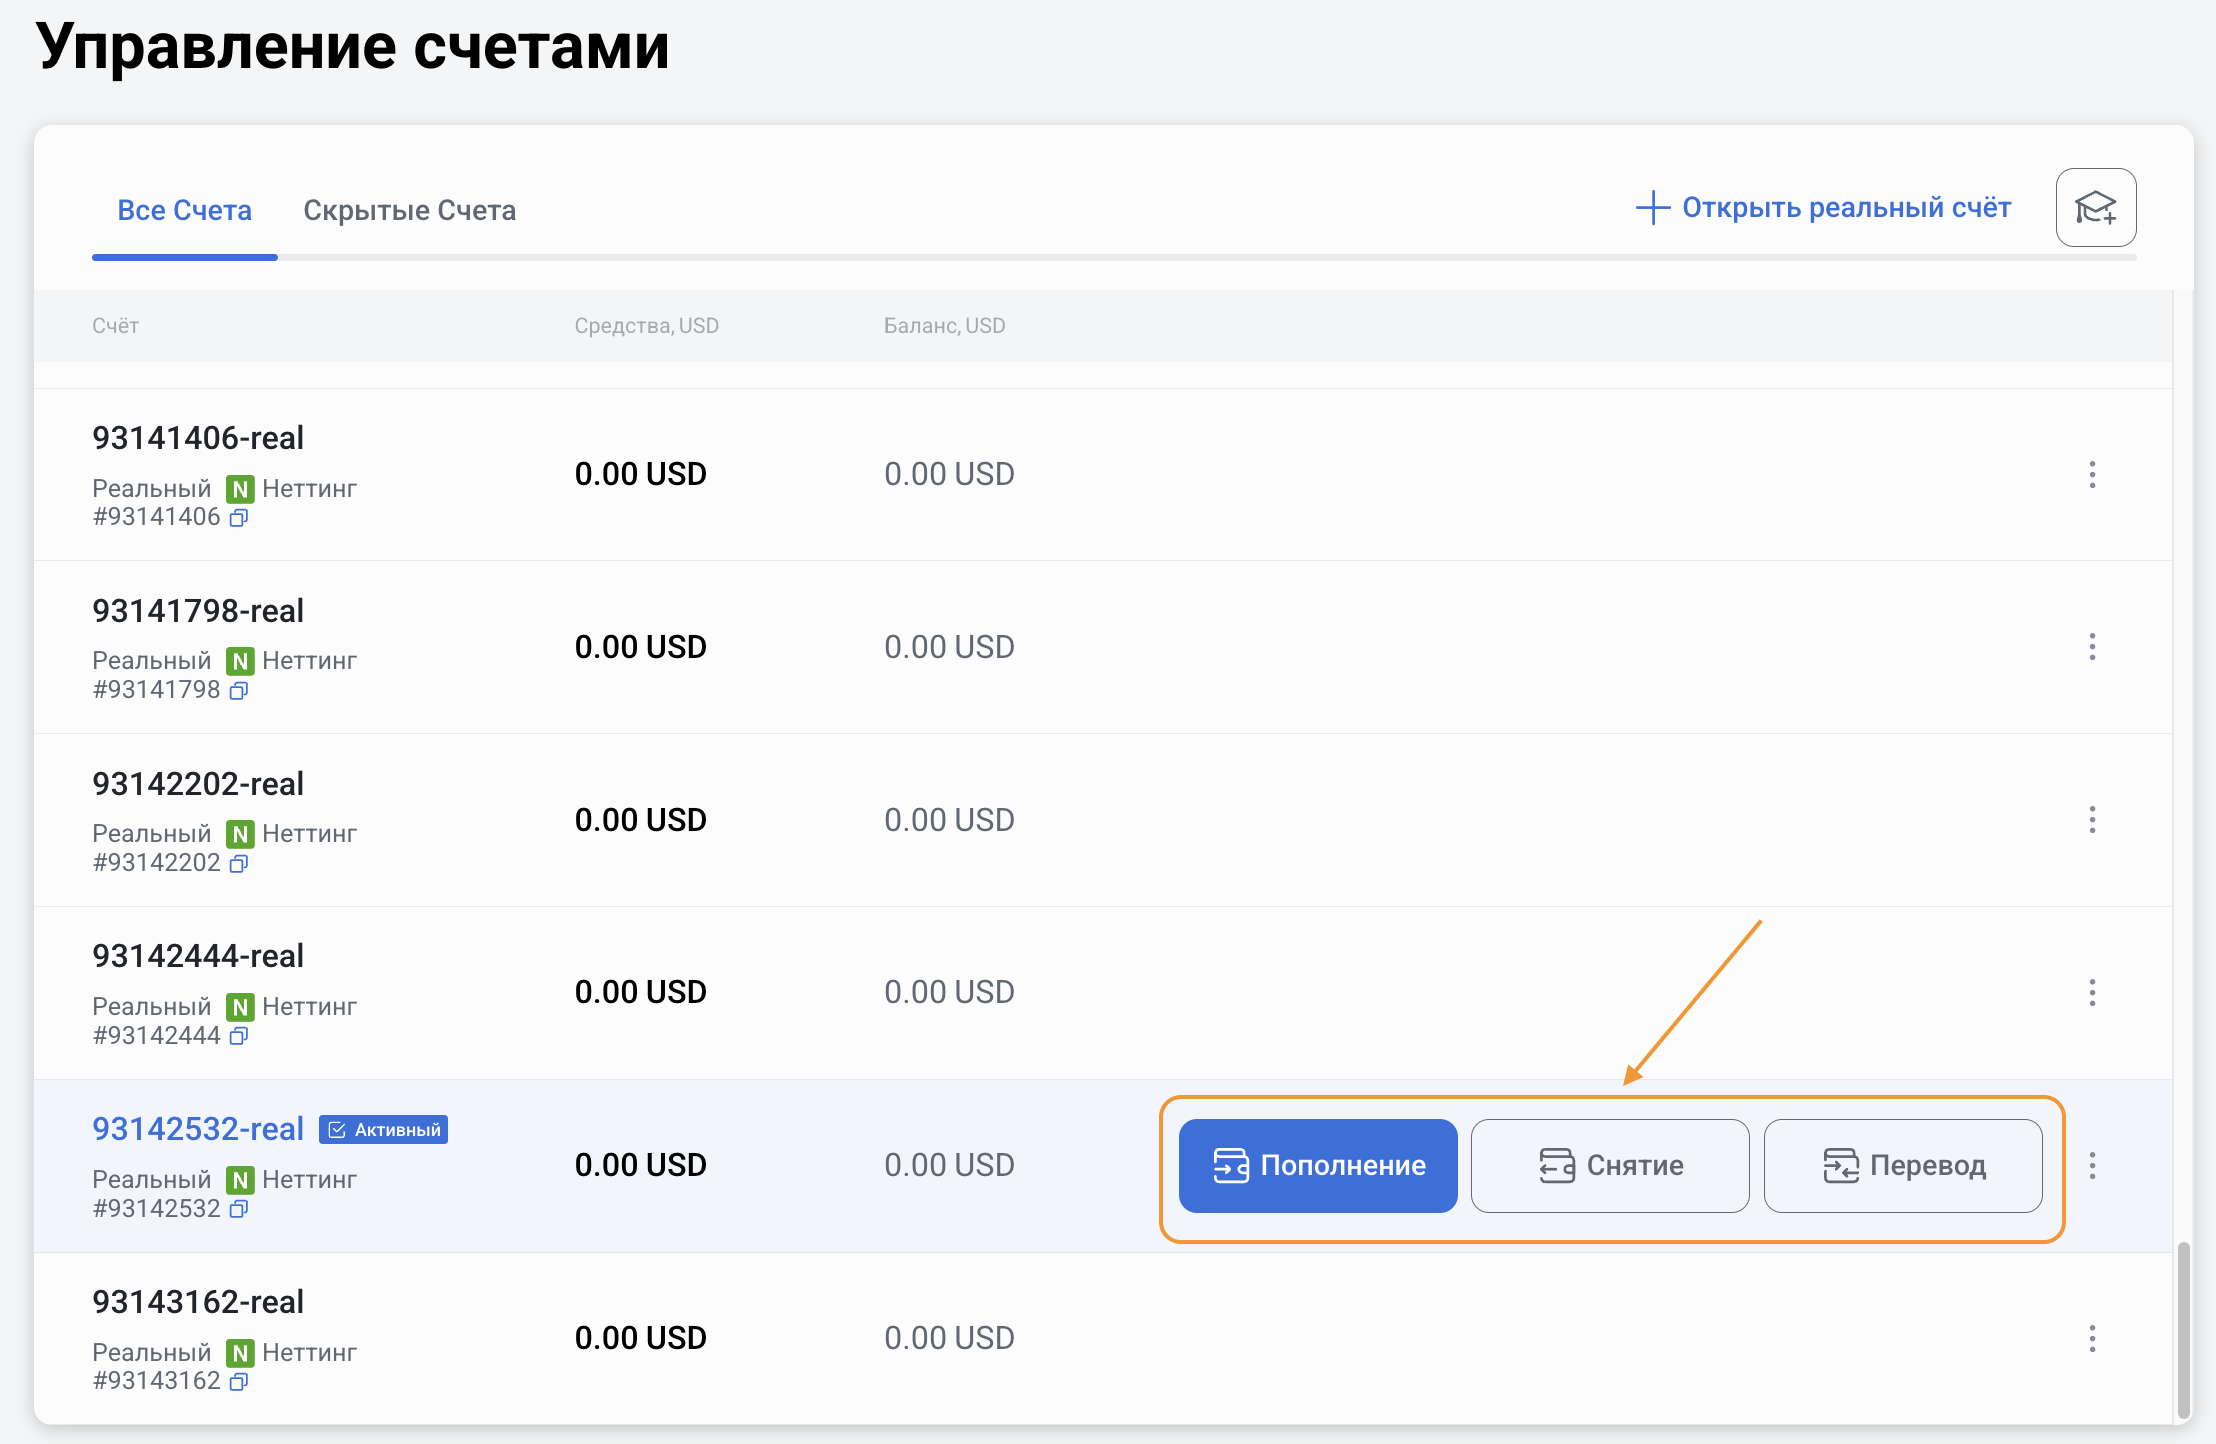
Task: Click Открыть реальный счёт link
Action: pyautogui.click(x=1823, y=207)
